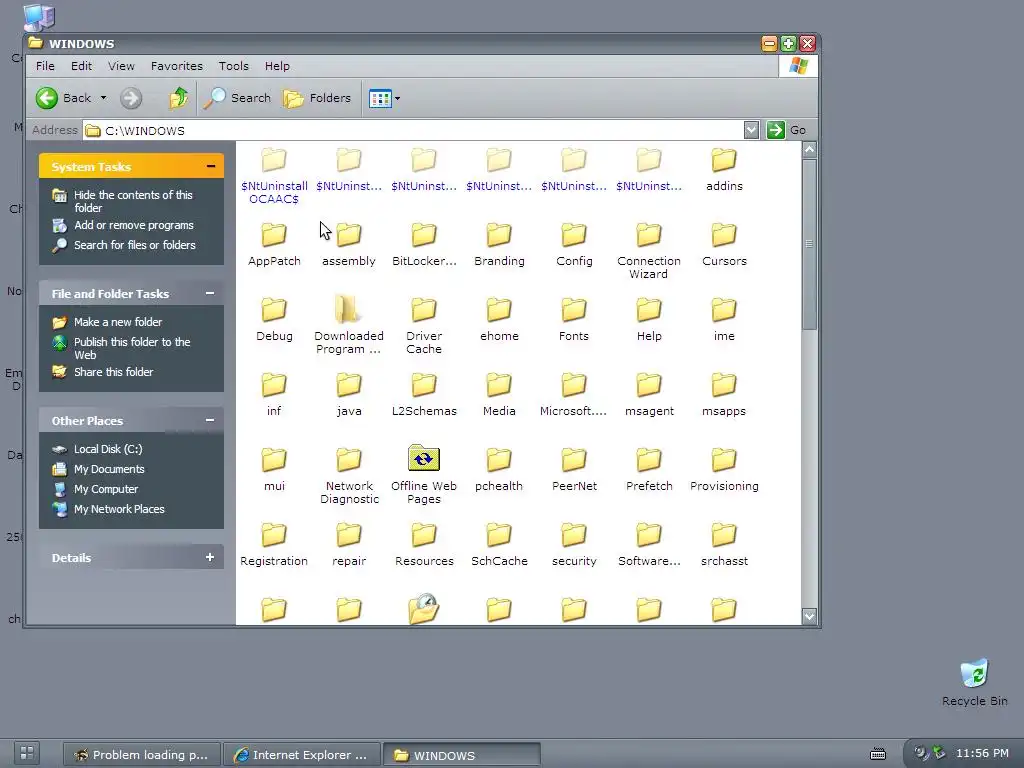
Task: Collapse the File and Folder Tasks panel
Action: coord(210,293)
